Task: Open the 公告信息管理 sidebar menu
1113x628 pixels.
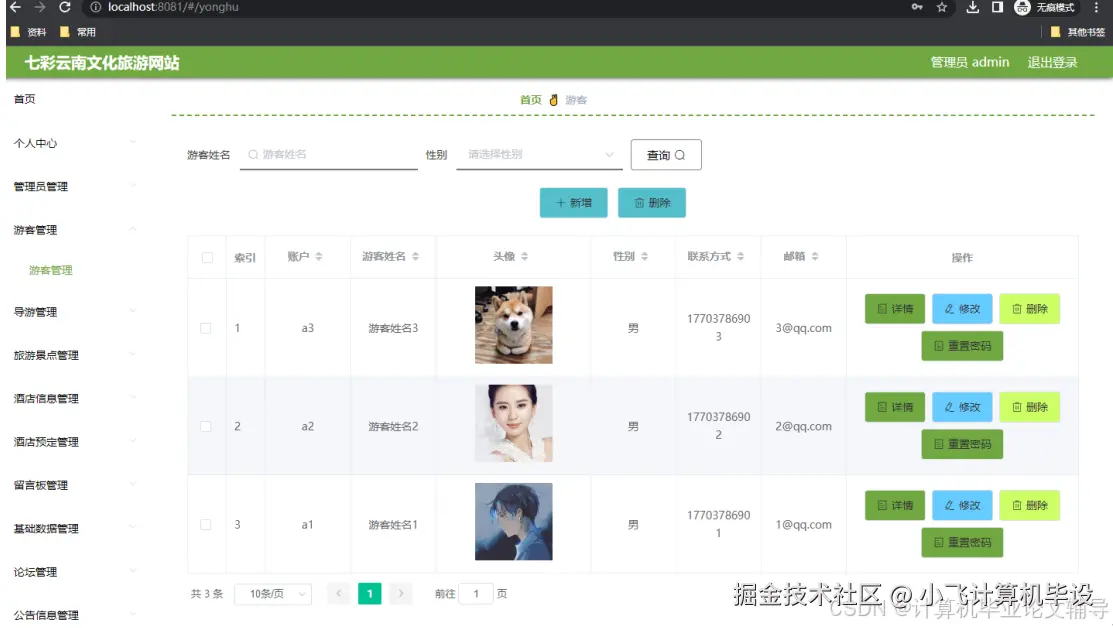Action: tap(74, 615)
